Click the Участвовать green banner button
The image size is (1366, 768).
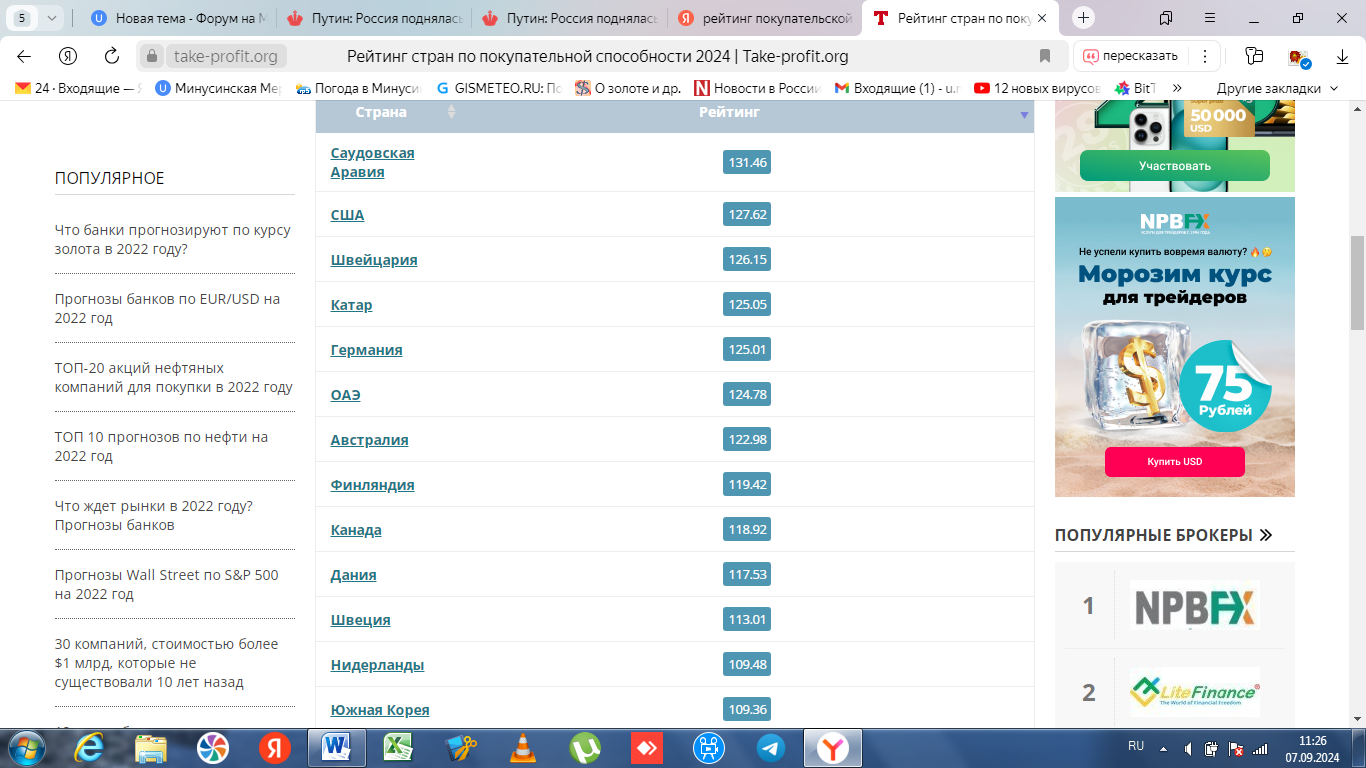(x=1174, y=166)
